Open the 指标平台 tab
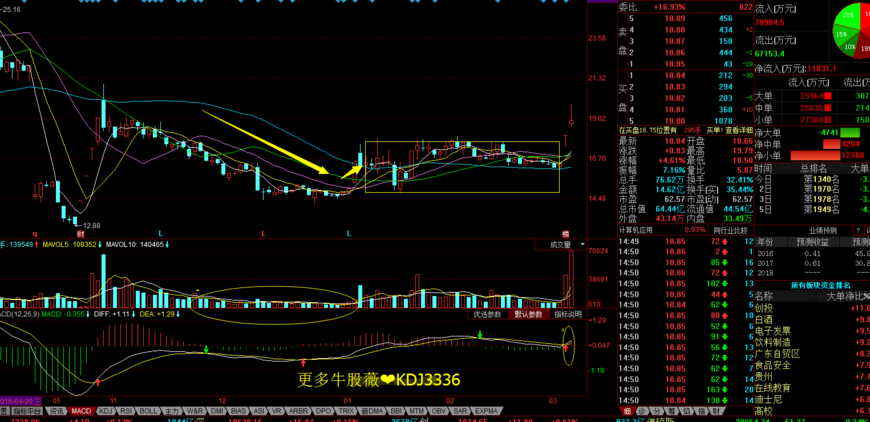 28,411
